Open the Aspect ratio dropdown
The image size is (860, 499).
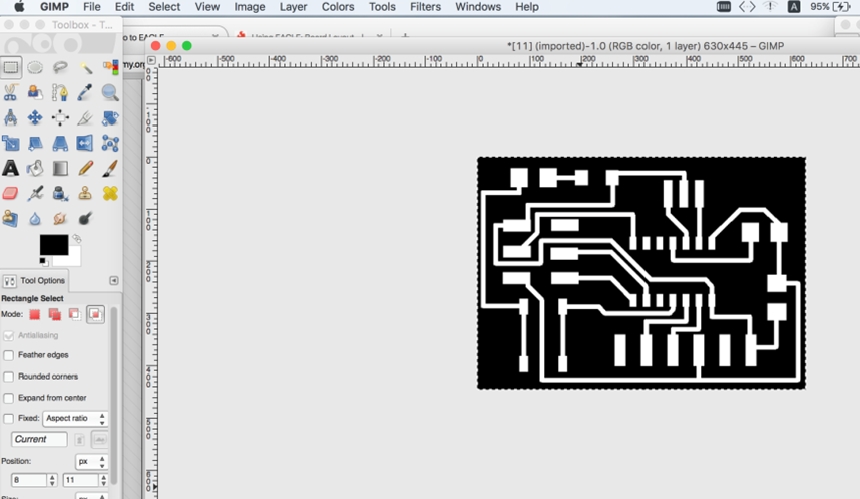point(75,418)
